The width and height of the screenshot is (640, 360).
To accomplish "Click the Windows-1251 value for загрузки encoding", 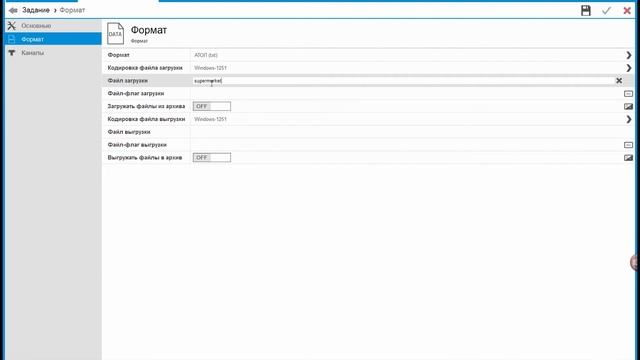I will (210, 68).
